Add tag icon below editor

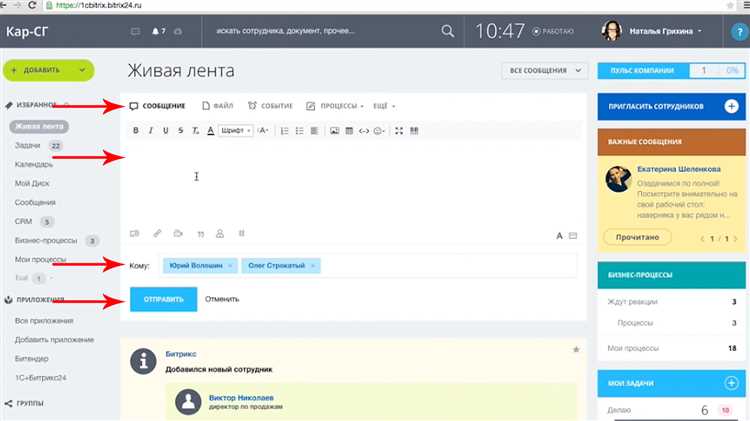point(242,233)
